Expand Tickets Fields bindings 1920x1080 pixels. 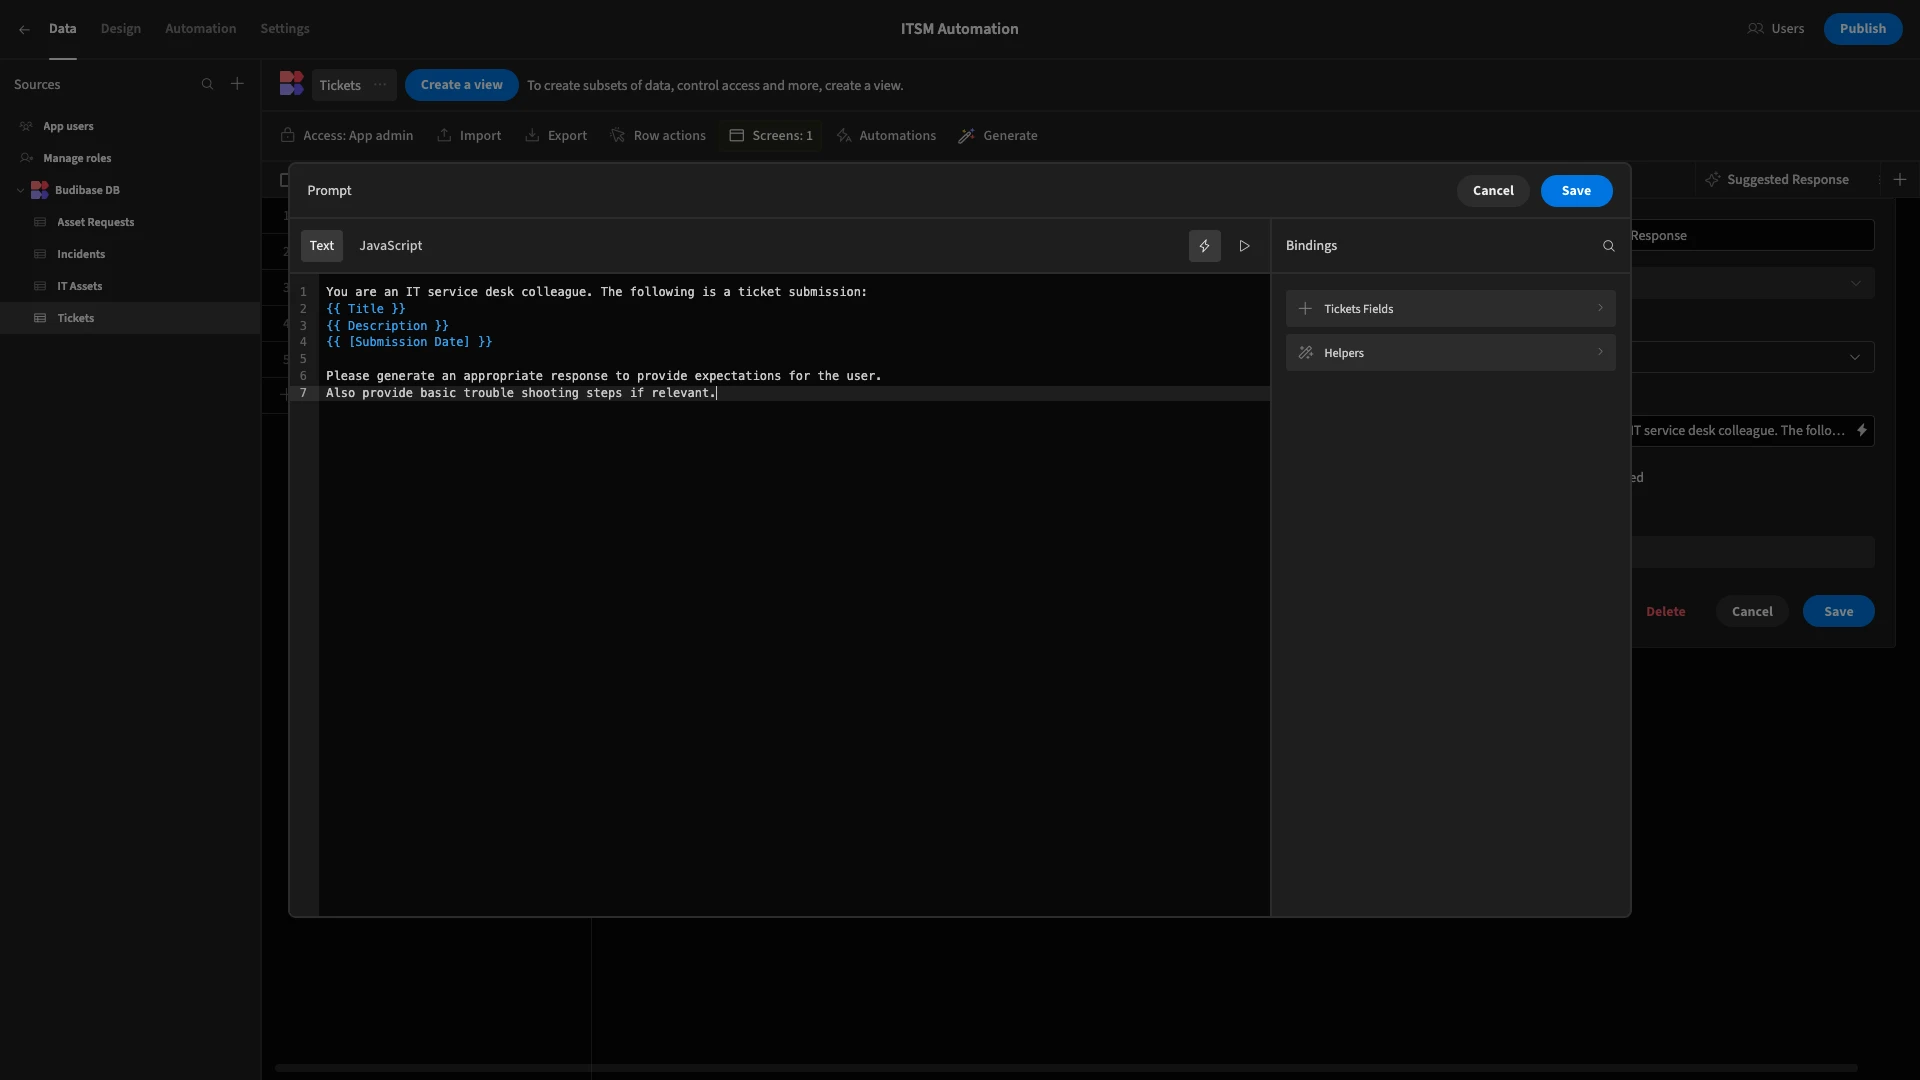pyautogui.click(x=1450, y=309)
